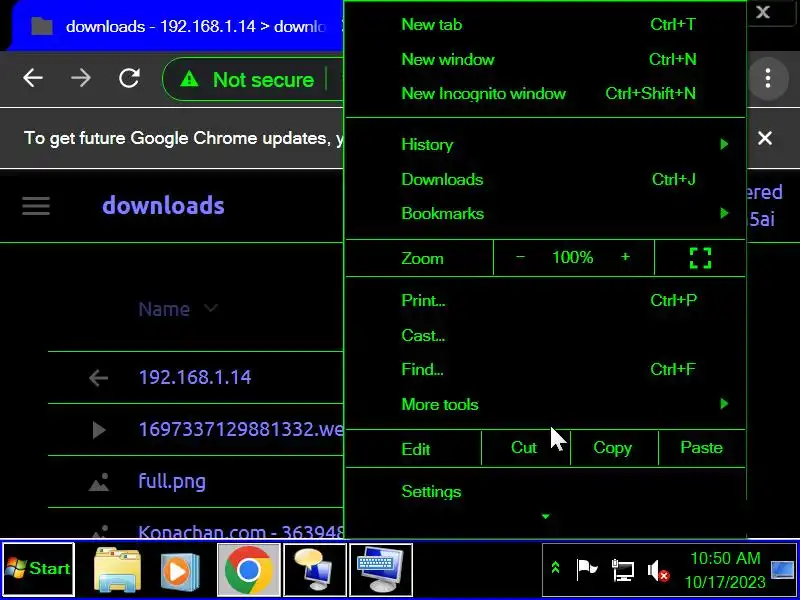The width and height of the screenshot is (800, 600).
Task: Click Copy in the Edit row
Action: (x=614, y=448)
